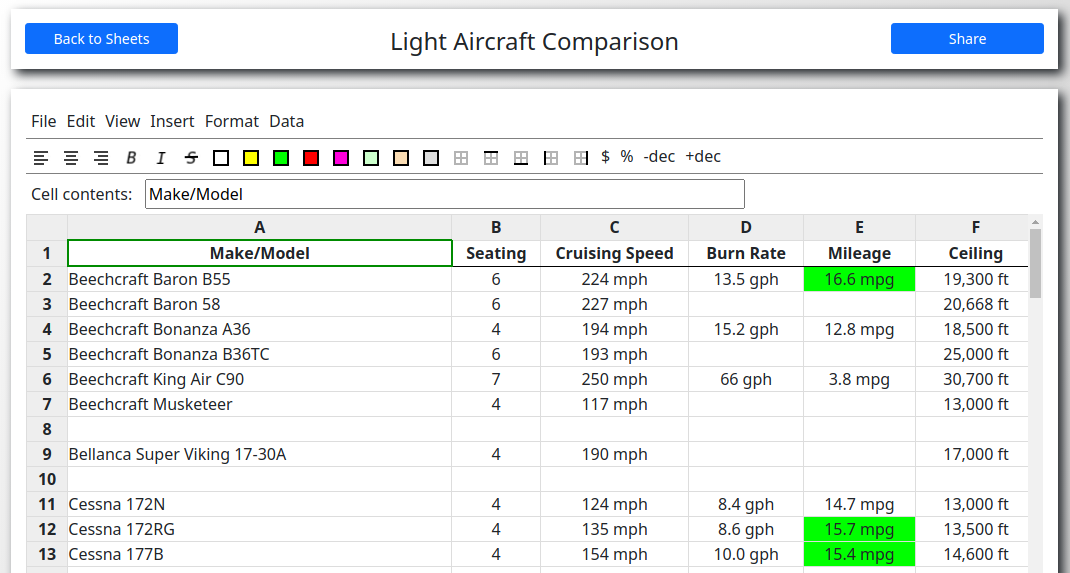Select the Bellanca Super Viking 17-30A cell
This screenshot has width=1070, height=573.
[259, 454]
